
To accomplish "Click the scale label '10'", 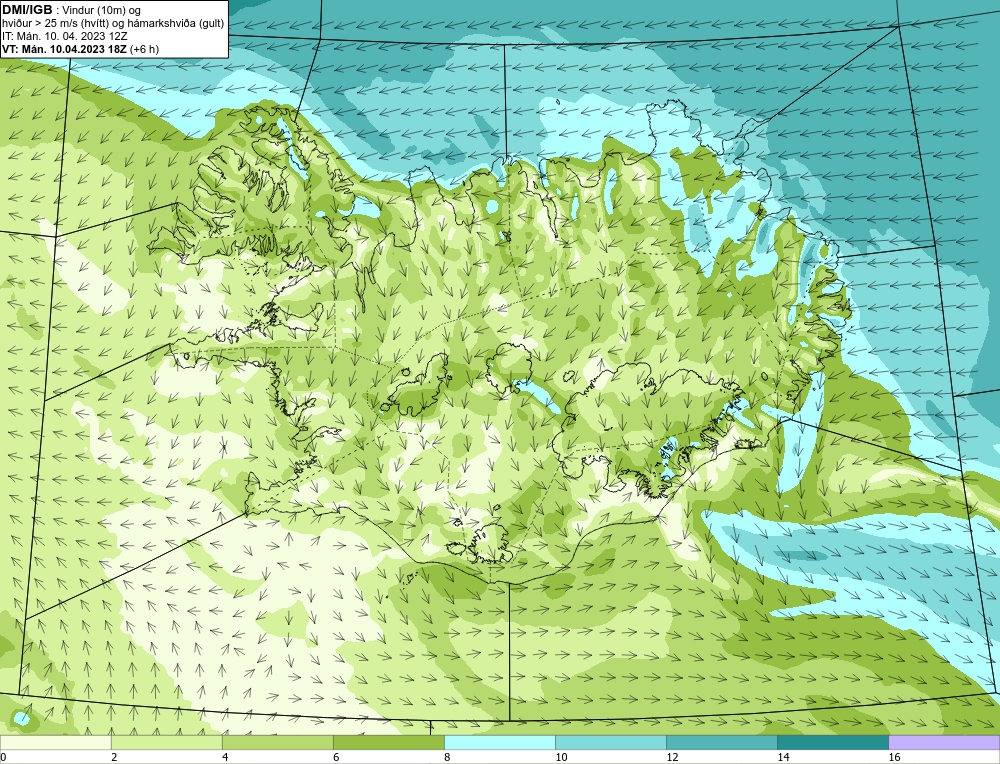I will (x=561, y=757).
